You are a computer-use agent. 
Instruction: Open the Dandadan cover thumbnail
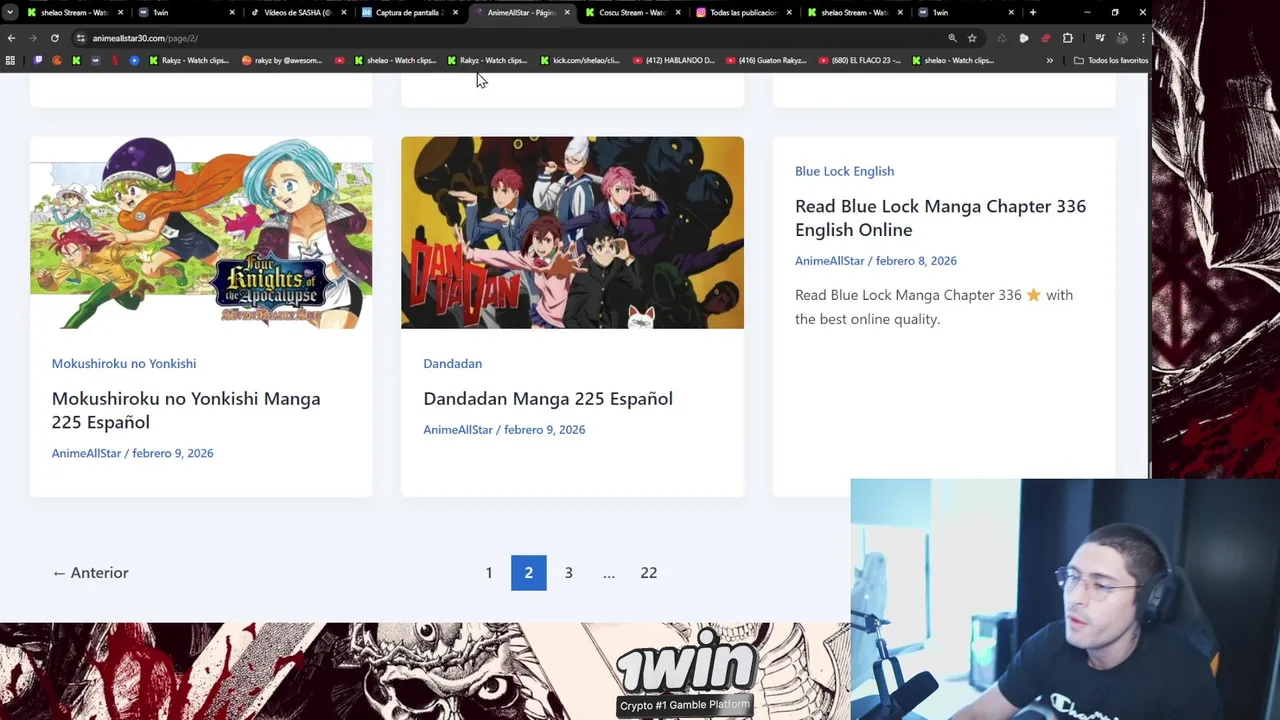(x=572, y=232)
